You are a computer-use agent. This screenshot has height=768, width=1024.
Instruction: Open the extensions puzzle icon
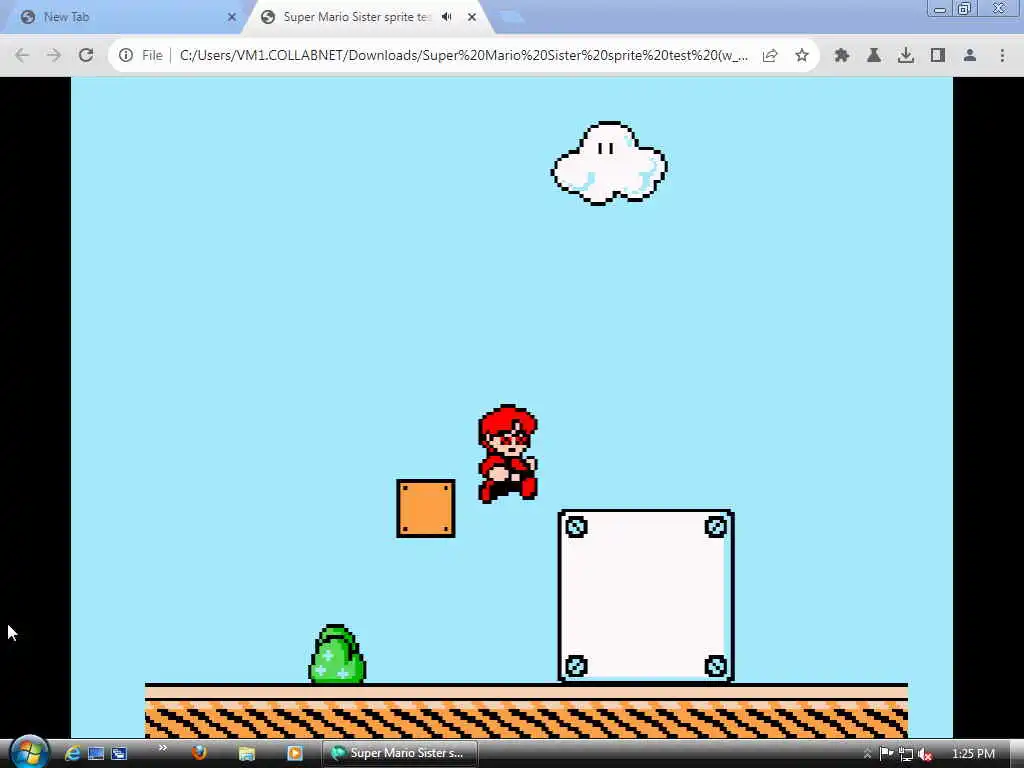point(841,56)
